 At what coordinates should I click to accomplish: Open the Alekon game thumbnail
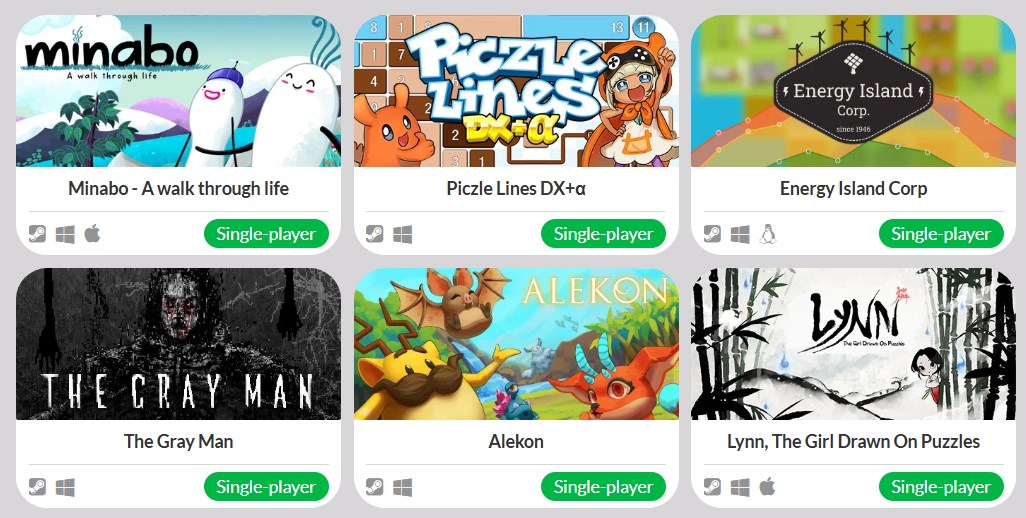click(x=516, y=344)
